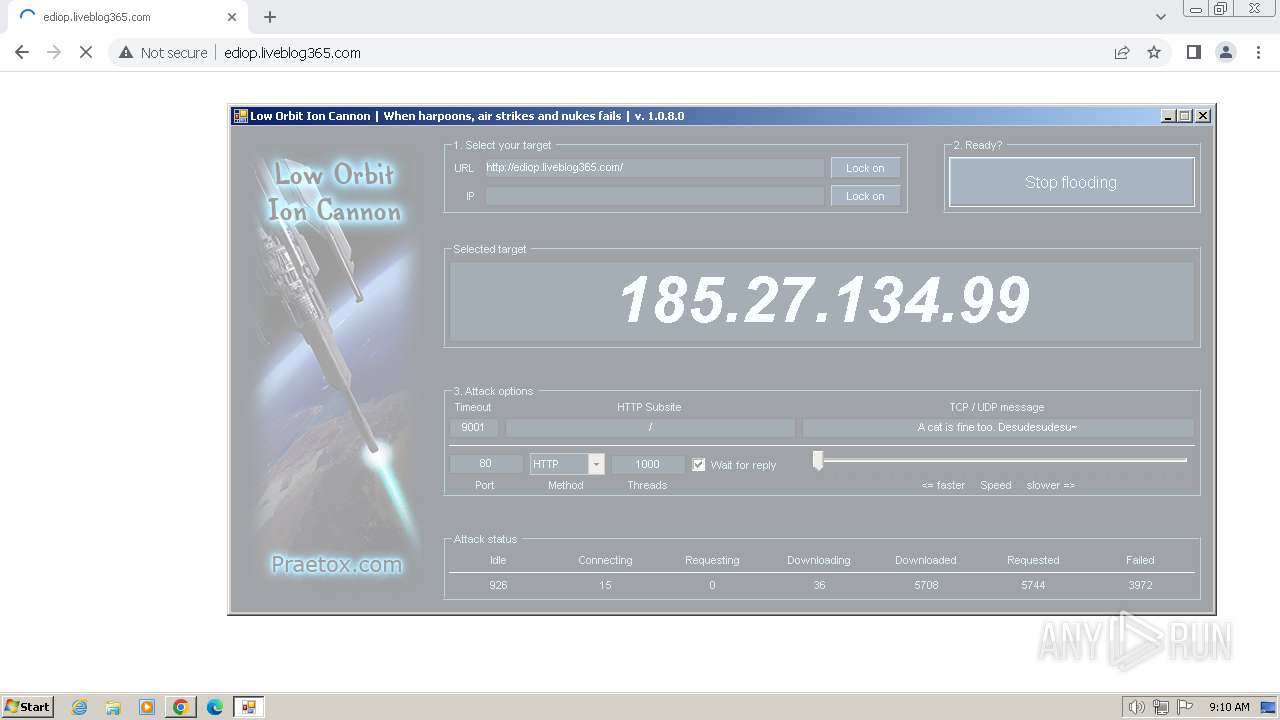This screenshot has height=720, width=1280.
Task: Bookmark this page with the star icon
Action: 1154,53
